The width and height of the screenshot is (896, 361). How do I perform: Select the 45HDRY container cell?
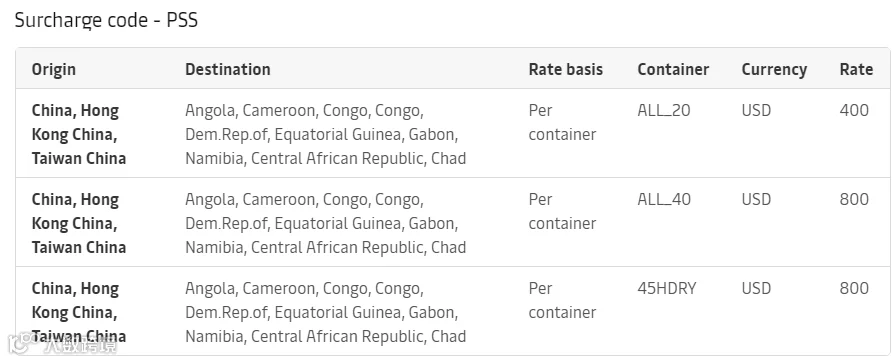[667, 288]
